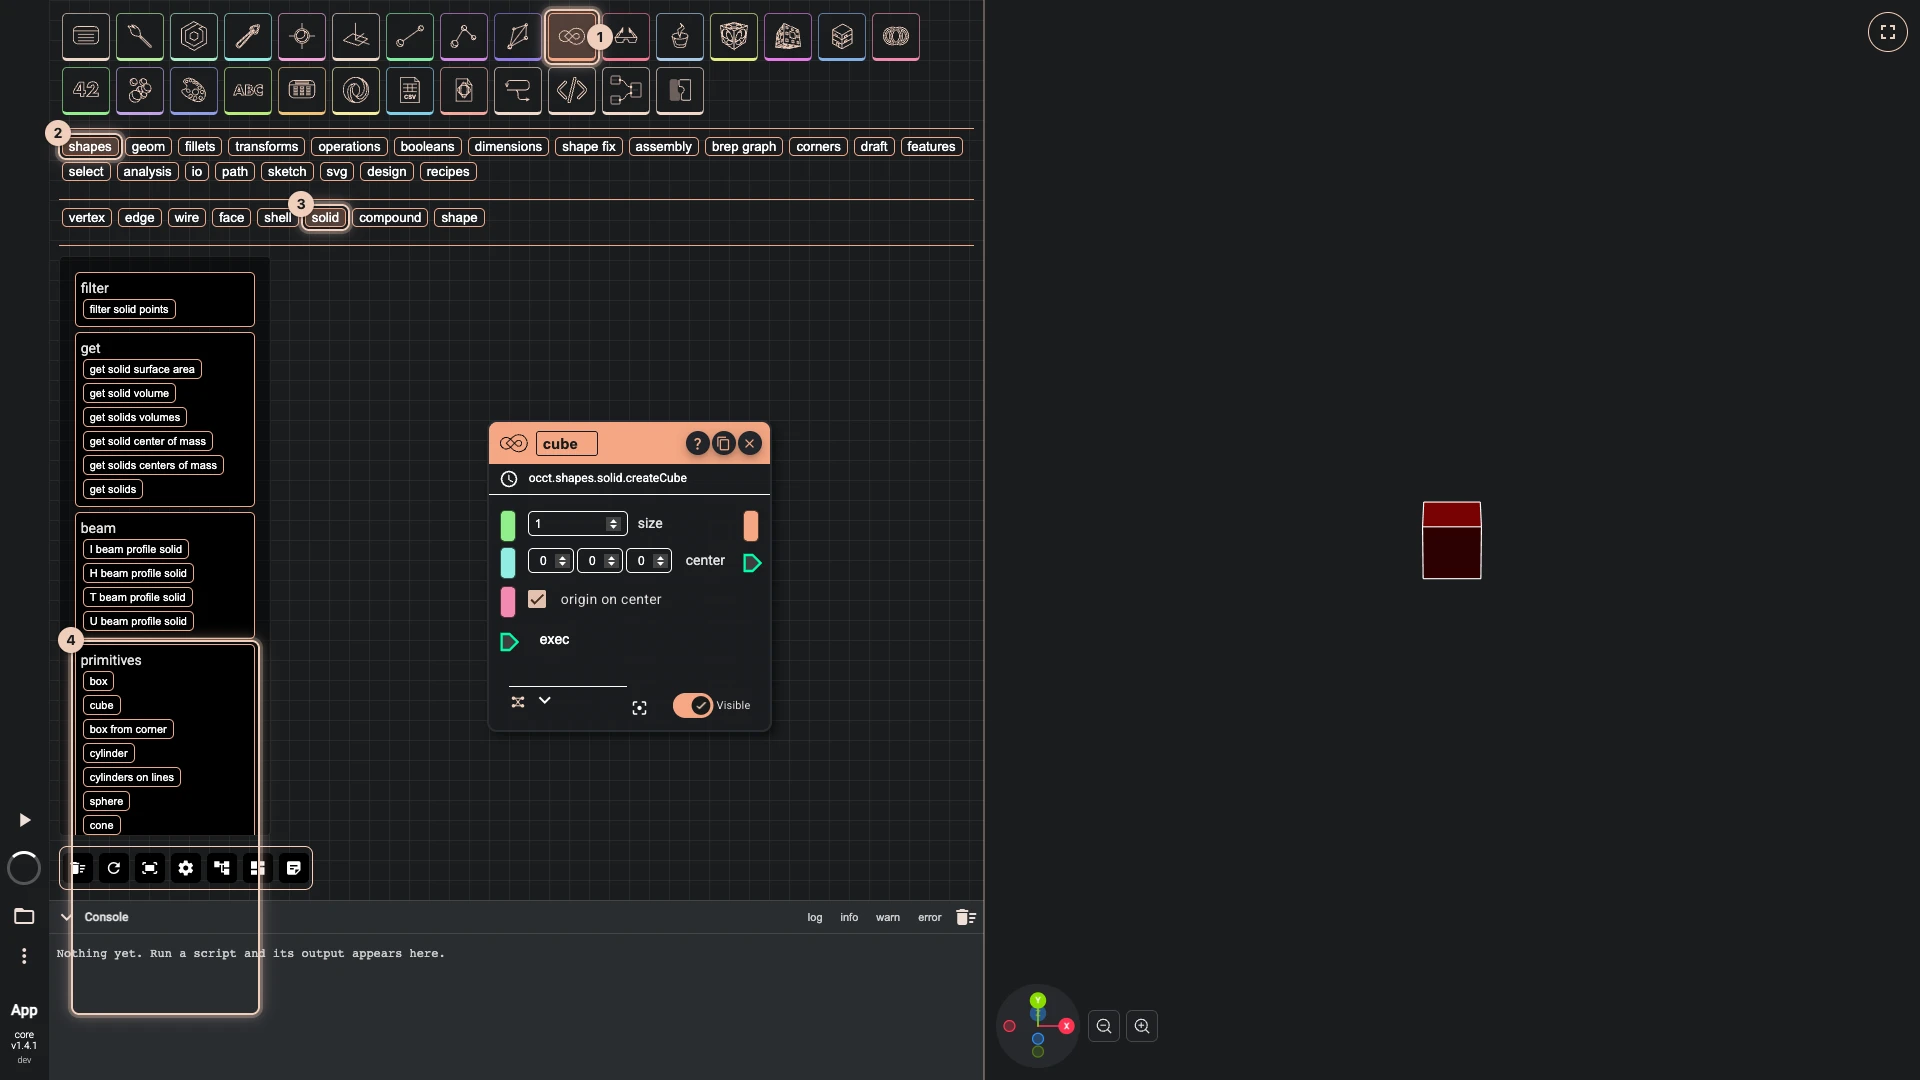
Task: Click the pink origin-on-center port swatch
Action: point(508,601)
